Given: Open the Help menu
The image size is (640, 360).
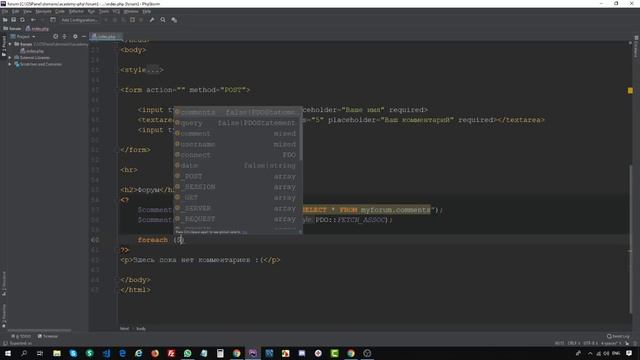Looking at the screenshot, I should click(147, 11).
